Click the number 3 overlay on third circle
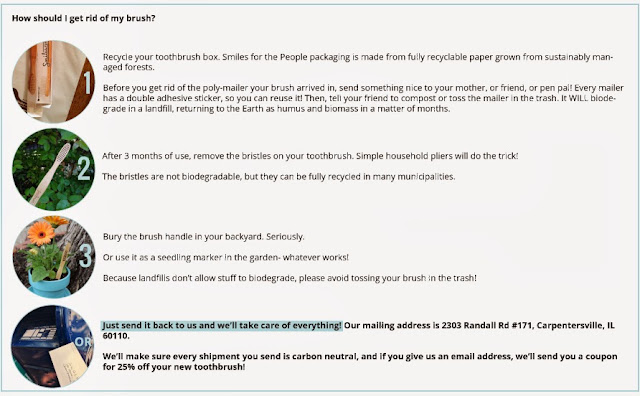Viewport: 640px width, 396px height. [85, 256]
